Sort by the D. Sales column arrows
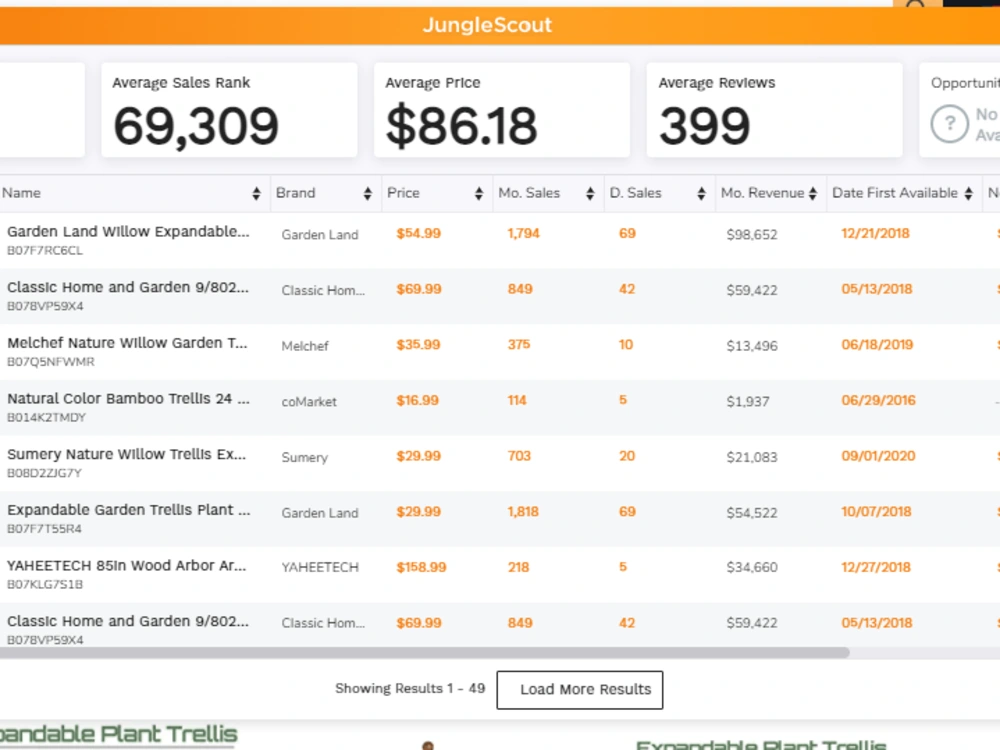Screen dimensions: 1000x750 (702, 194)
